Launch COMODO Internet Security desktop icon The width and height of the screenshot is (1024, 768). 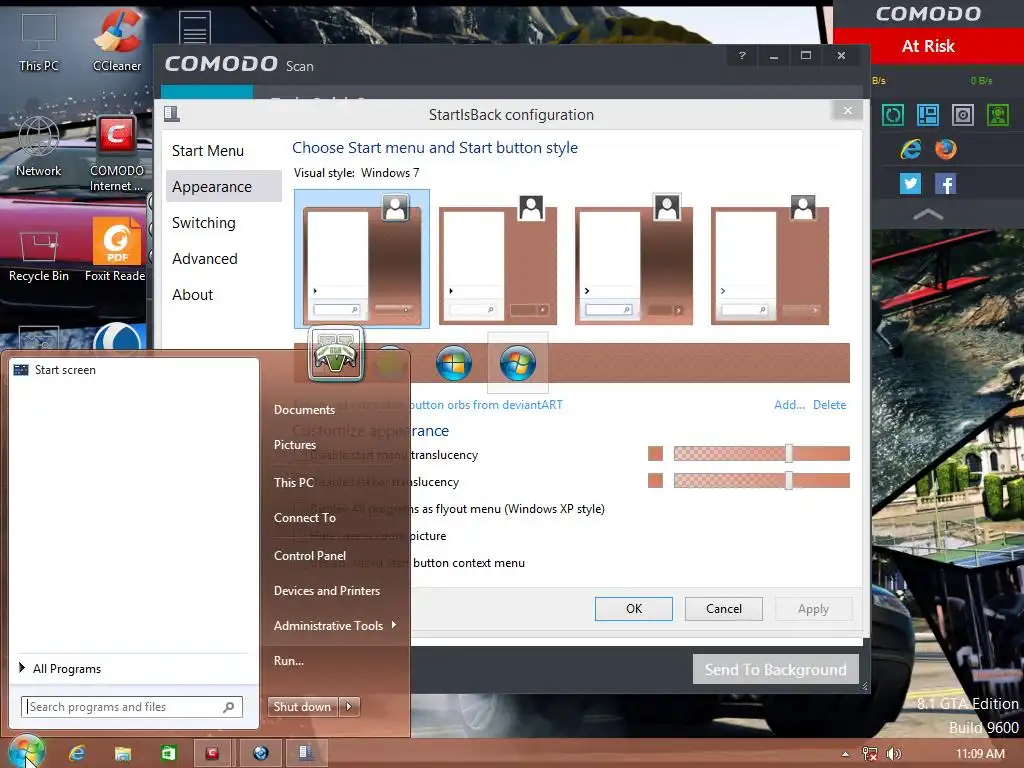(117, 153)
